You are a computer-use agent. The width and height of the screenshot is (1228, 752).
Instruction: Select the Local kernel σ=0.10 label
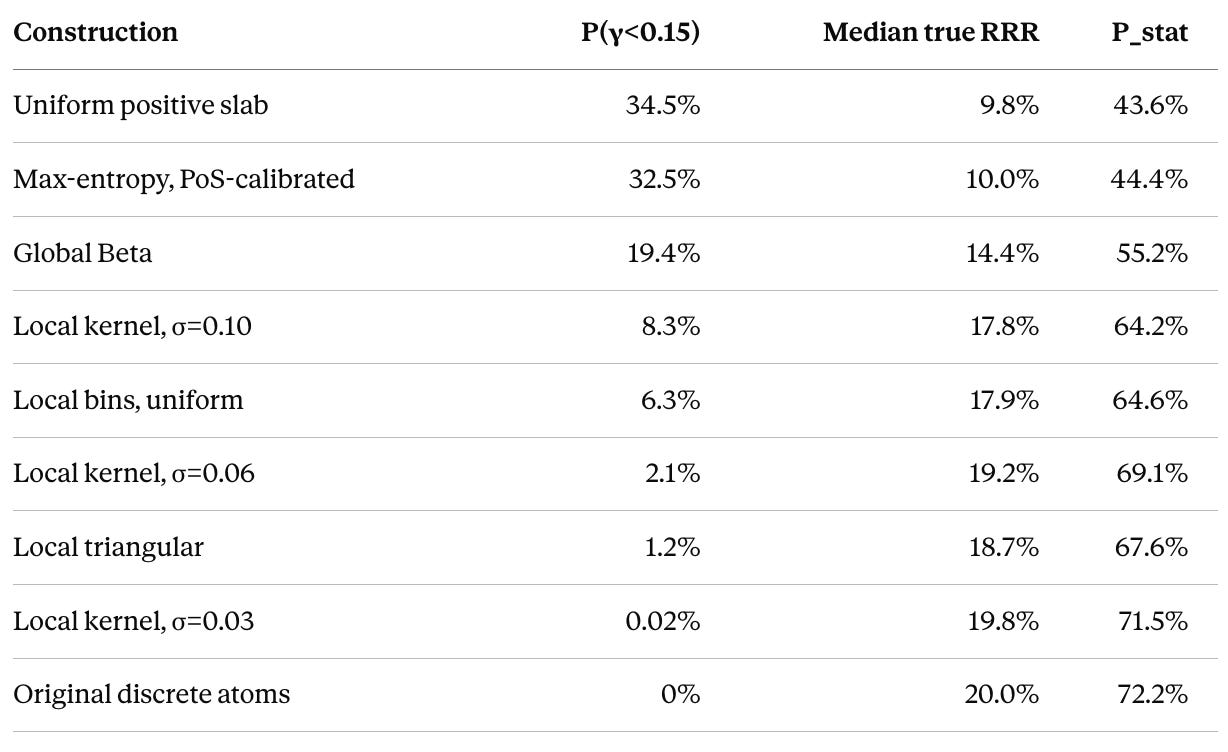[x=132, y=327]
